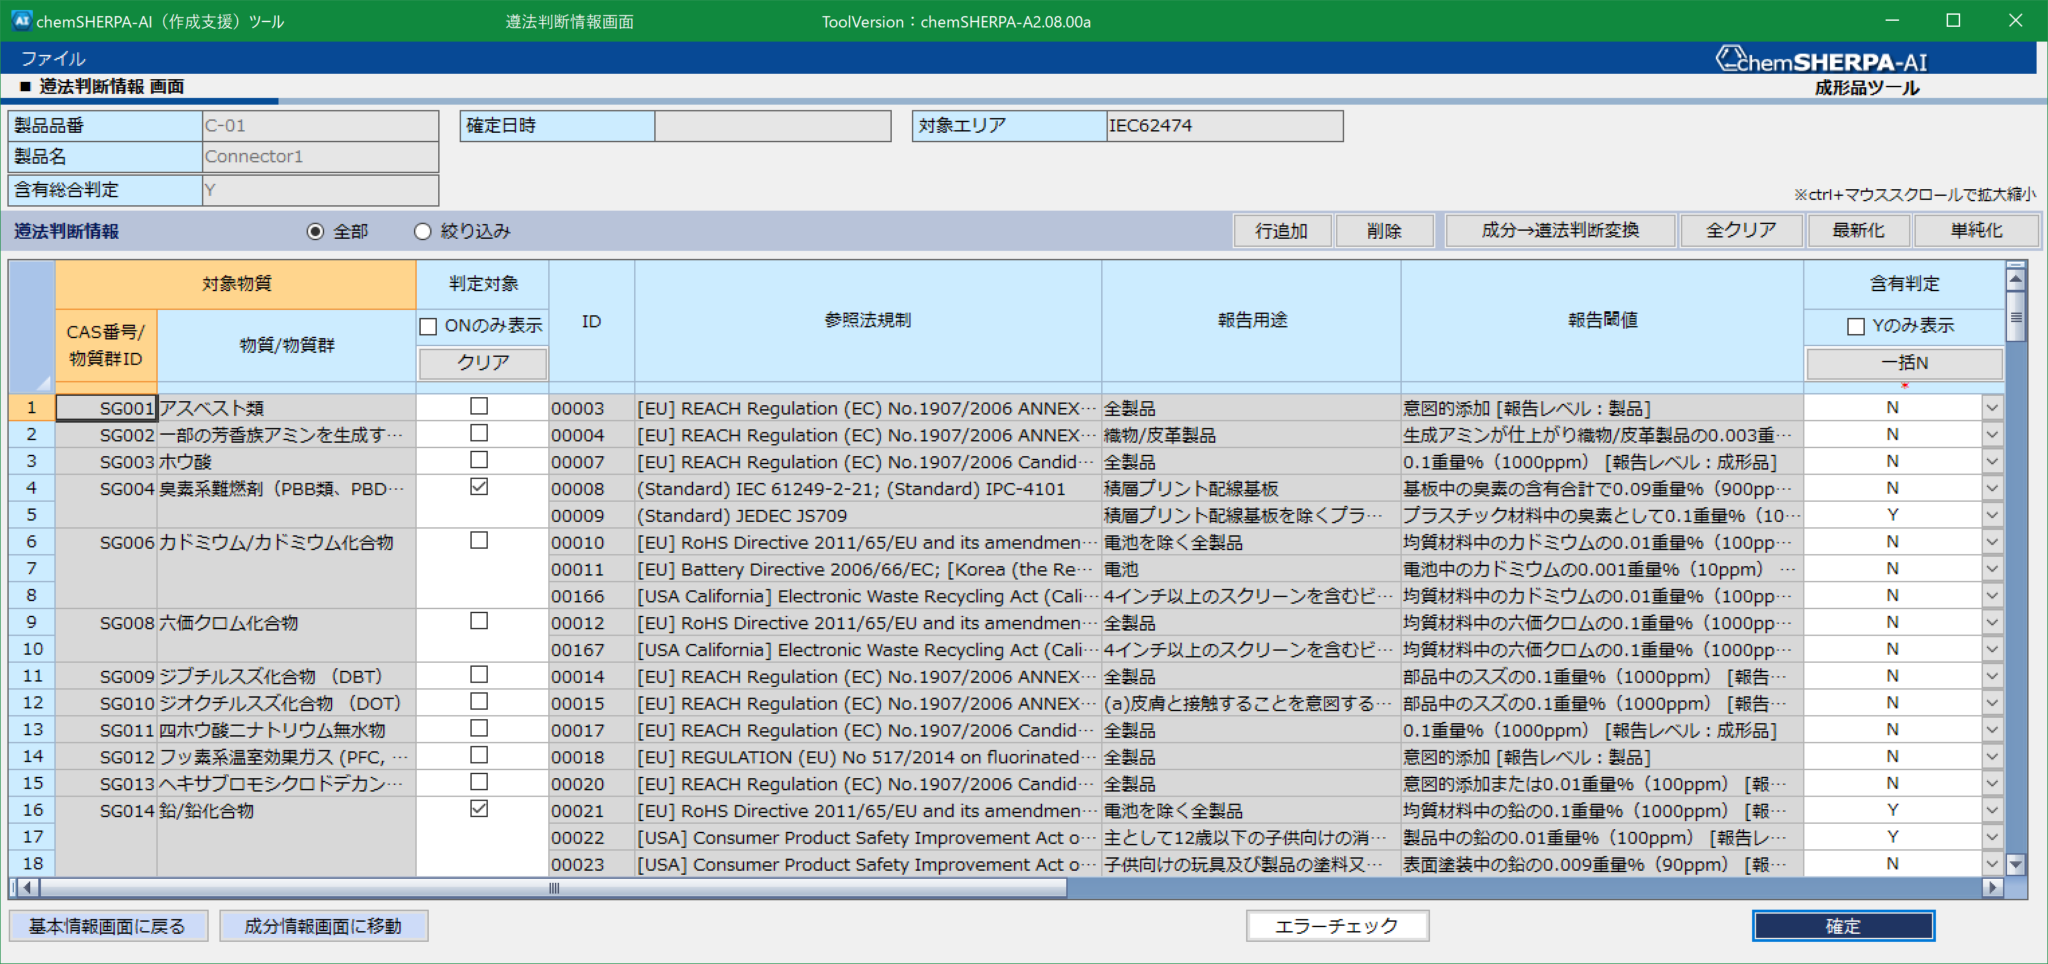This screenshot has width=2048, height=964.
Task: Tick the アスベスト類 judgment target checkbox
Action: pyautogui.click(x=479, y=407)
